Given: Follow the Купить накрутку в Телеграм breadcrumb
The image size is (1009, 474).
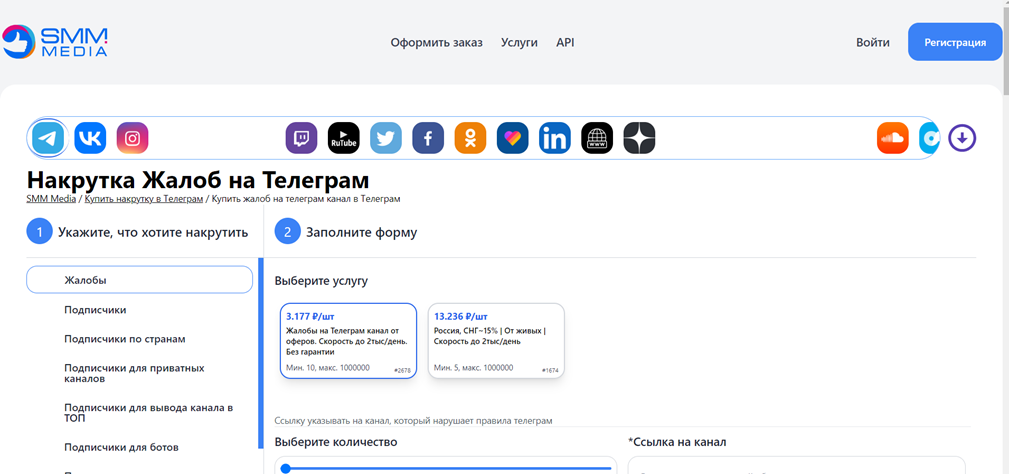Looking at the screenshot, I should pos(143,199).
